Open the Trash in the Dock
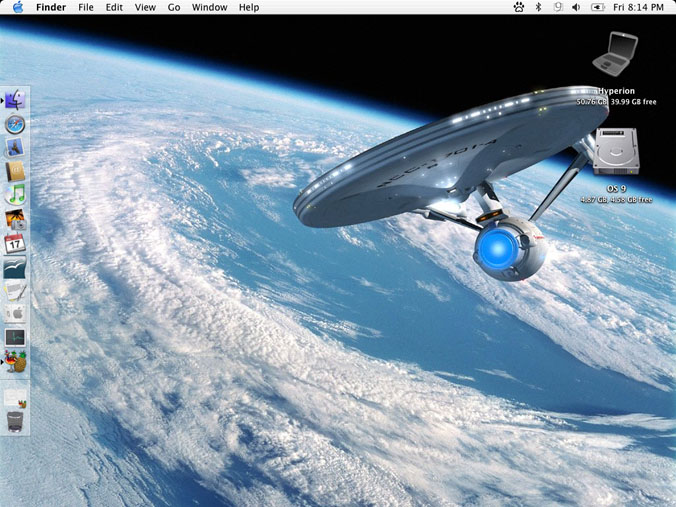This screenshot has width=676, height=507. tap(16, 421)
